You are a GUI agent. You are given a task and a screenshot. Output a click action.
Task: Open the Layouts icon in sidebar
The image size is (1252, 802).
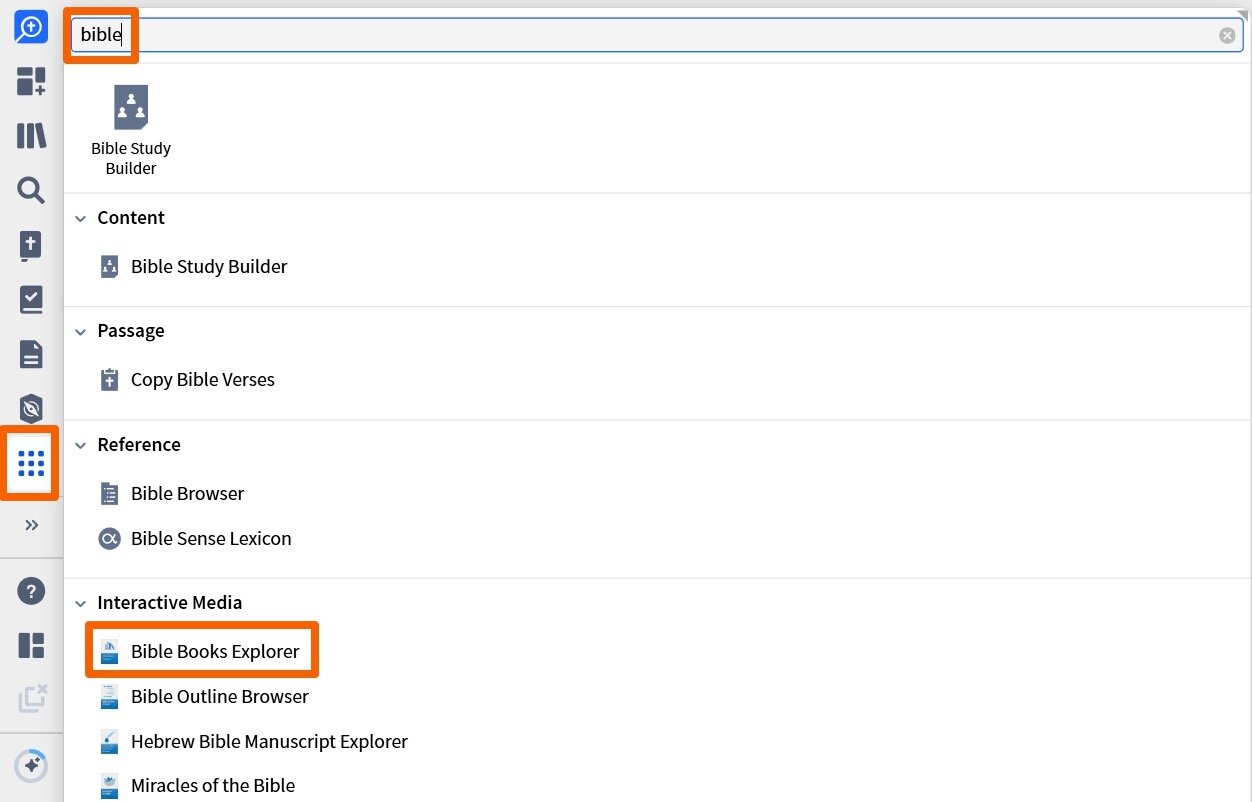click(31, 646)
